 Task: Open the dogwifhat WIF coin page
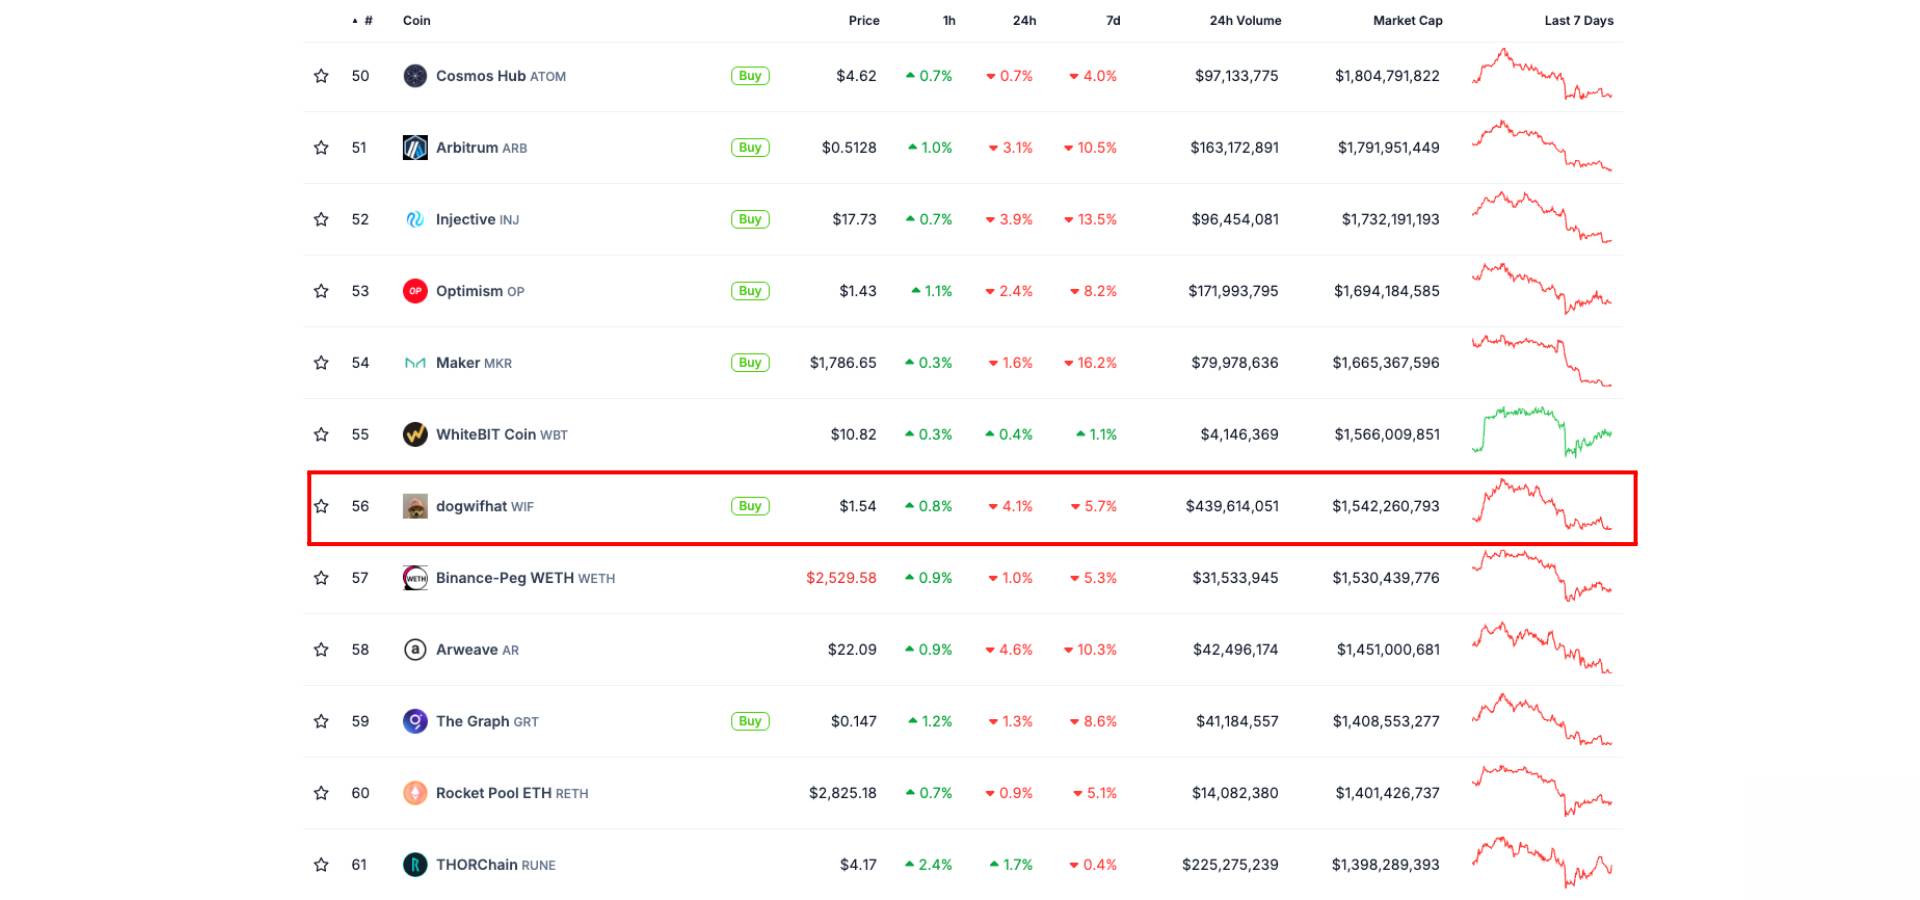(x=485, y=506)
